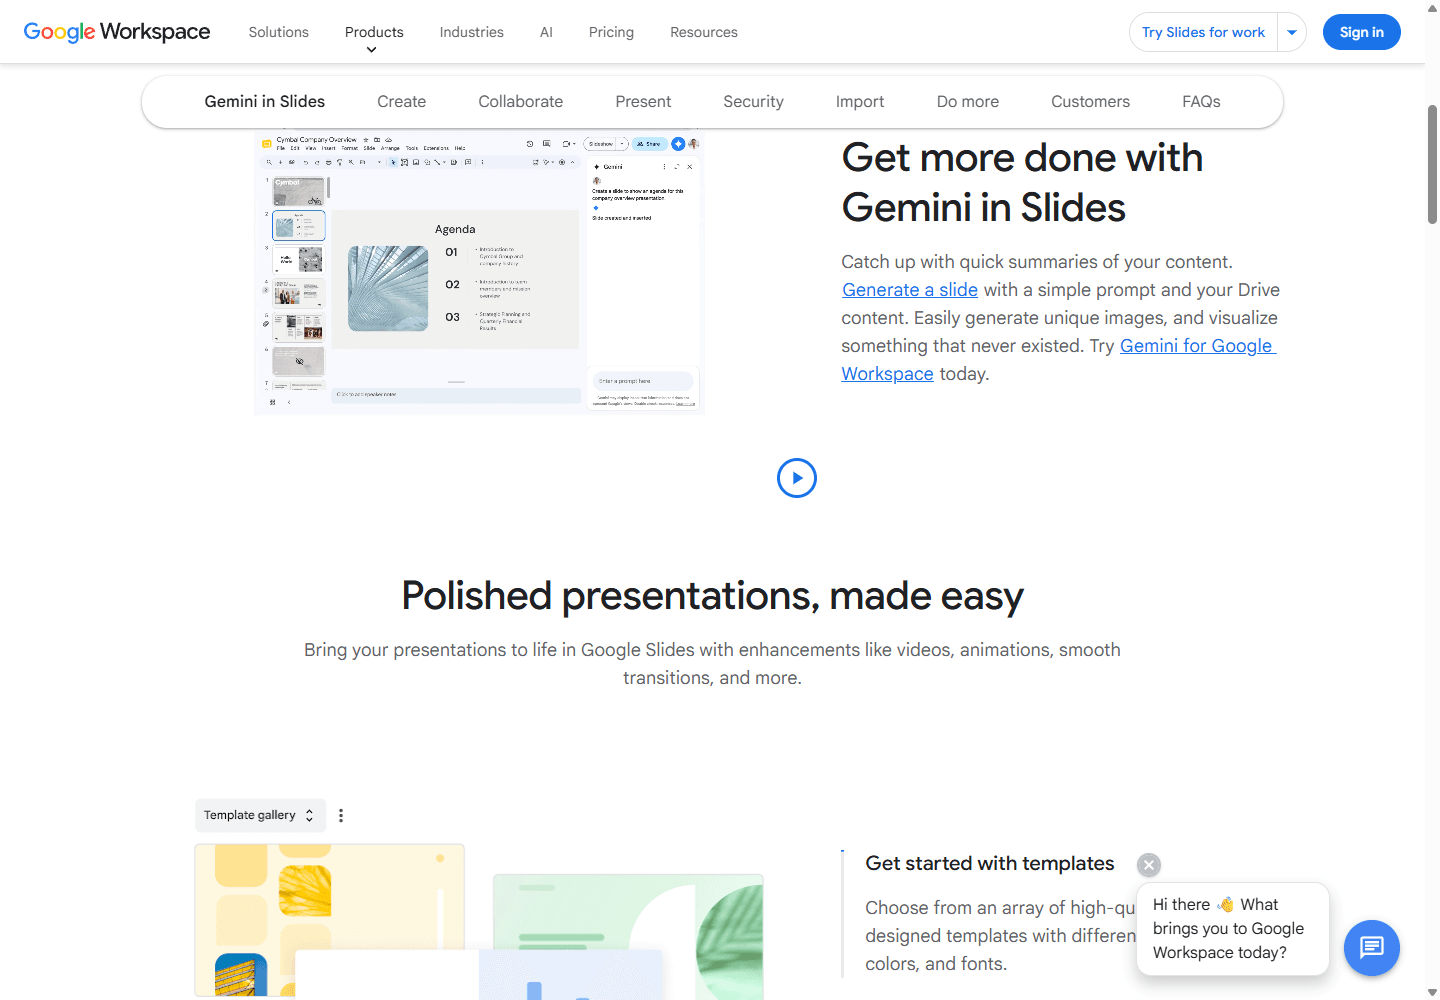1440x1000 pixels.
Task: Open the chat bubble widget icon
Action: 1372,948
